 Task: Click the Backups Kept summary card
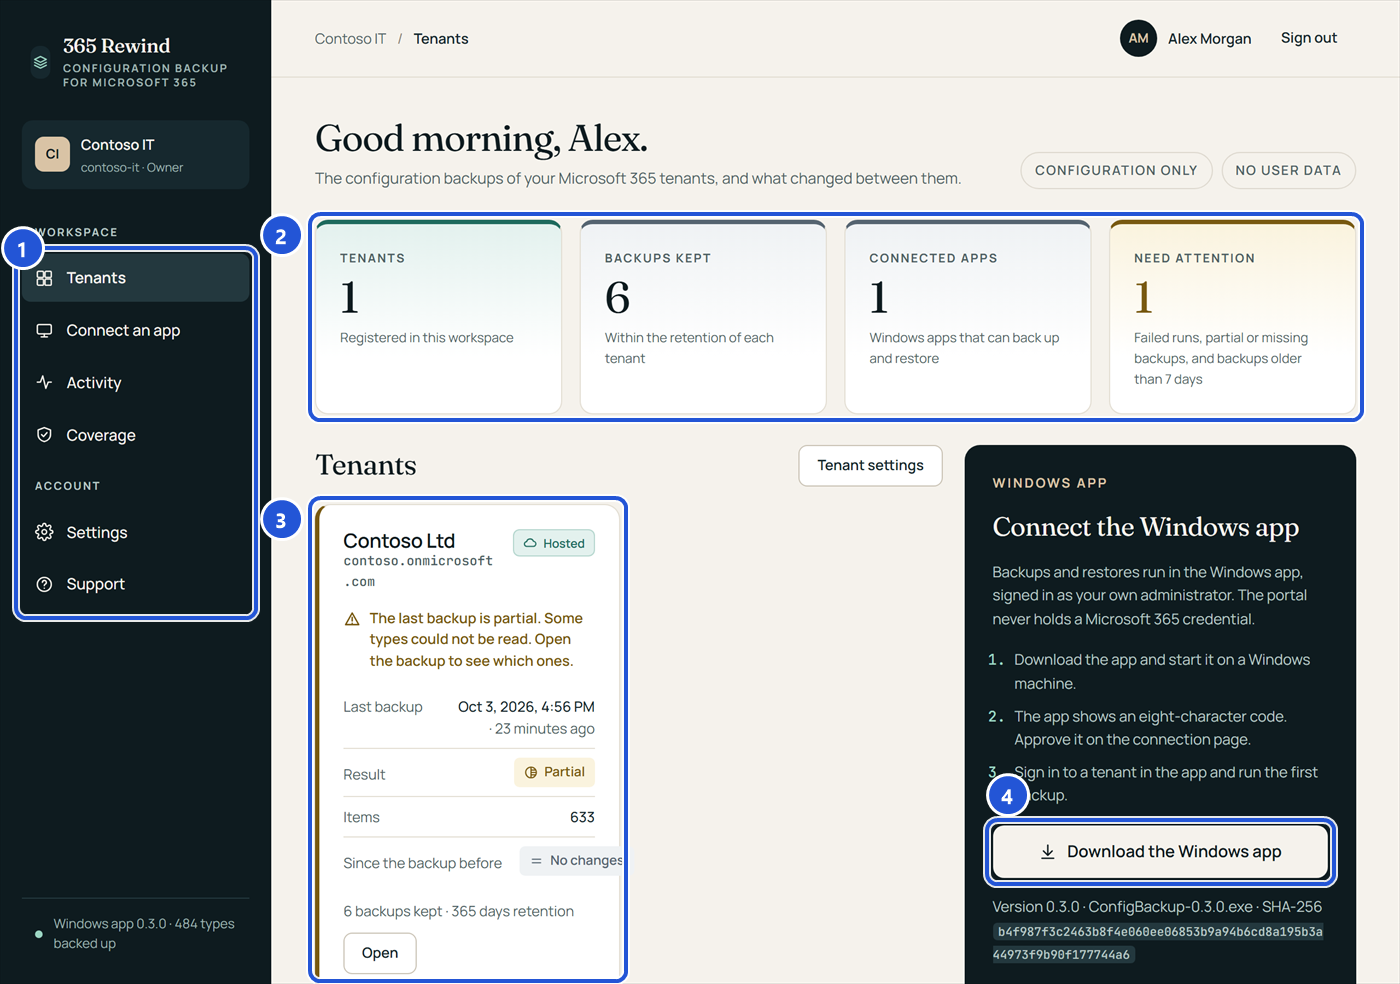point(703,317)
